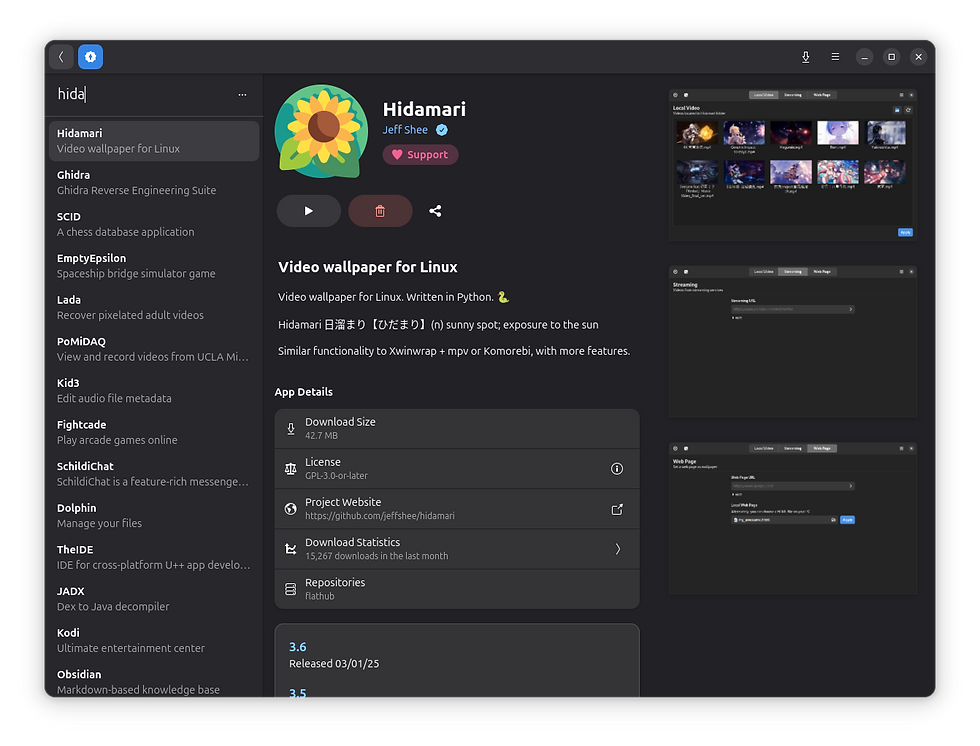Open the blue app home icon
This screenshot has height=746, width=980.
(x=91, y=57)
